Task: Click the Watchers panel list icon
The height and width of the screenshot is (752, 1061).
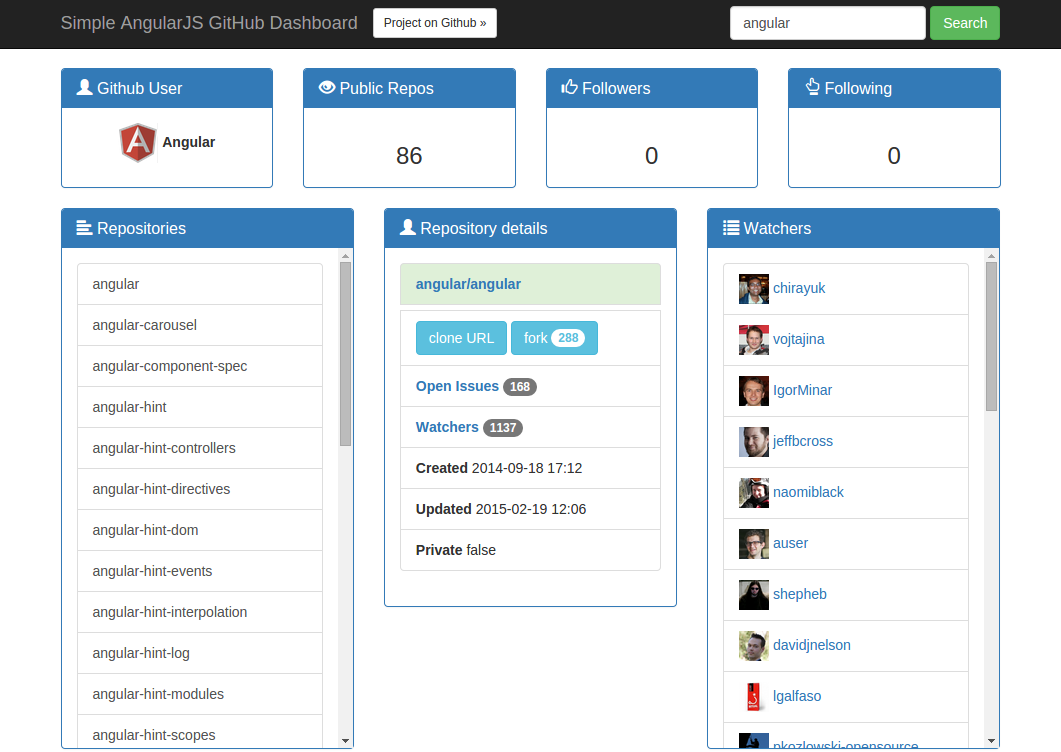Action: coord(731,228)
